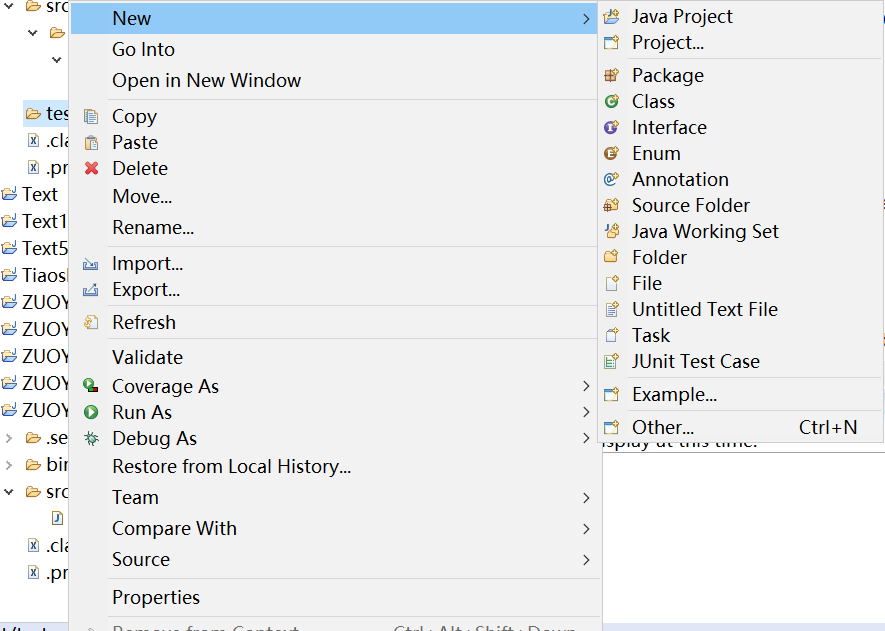Click the green Run As icon
The width and height of the screenshot is (885, 631).
(x=91, y=412)
